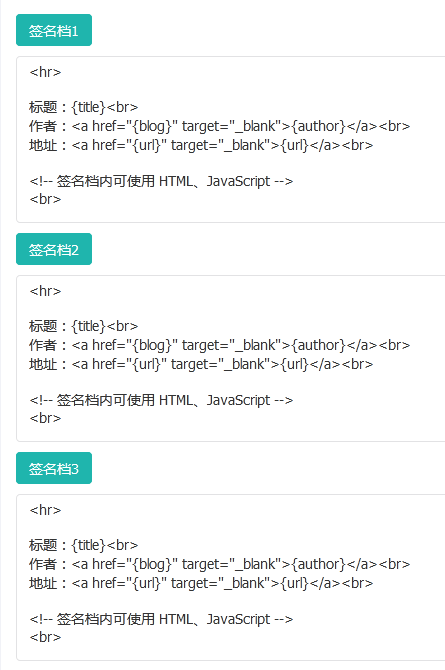
Task: Click the 签名档1 green button
Action: click(54, 30)
